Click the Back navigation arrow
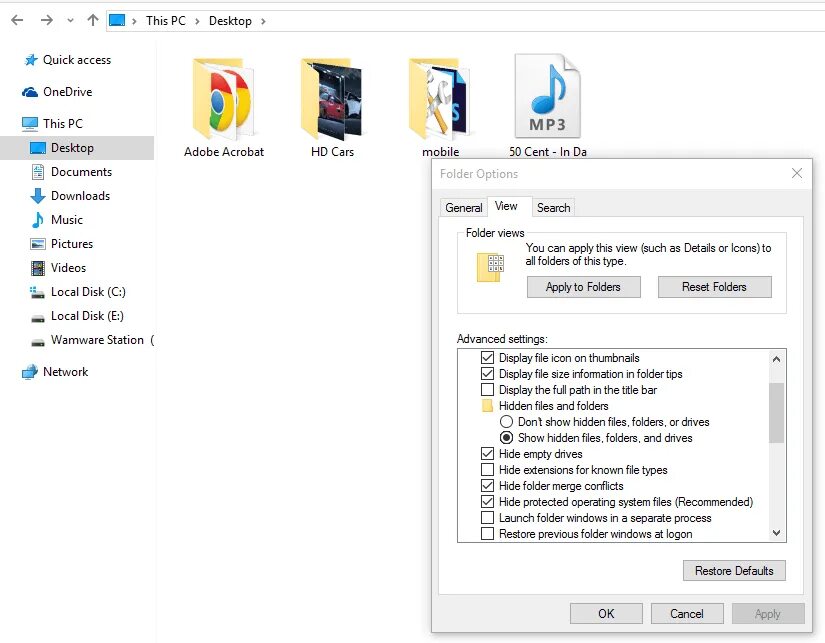This screenshot has height=643, width=825. 17,21
